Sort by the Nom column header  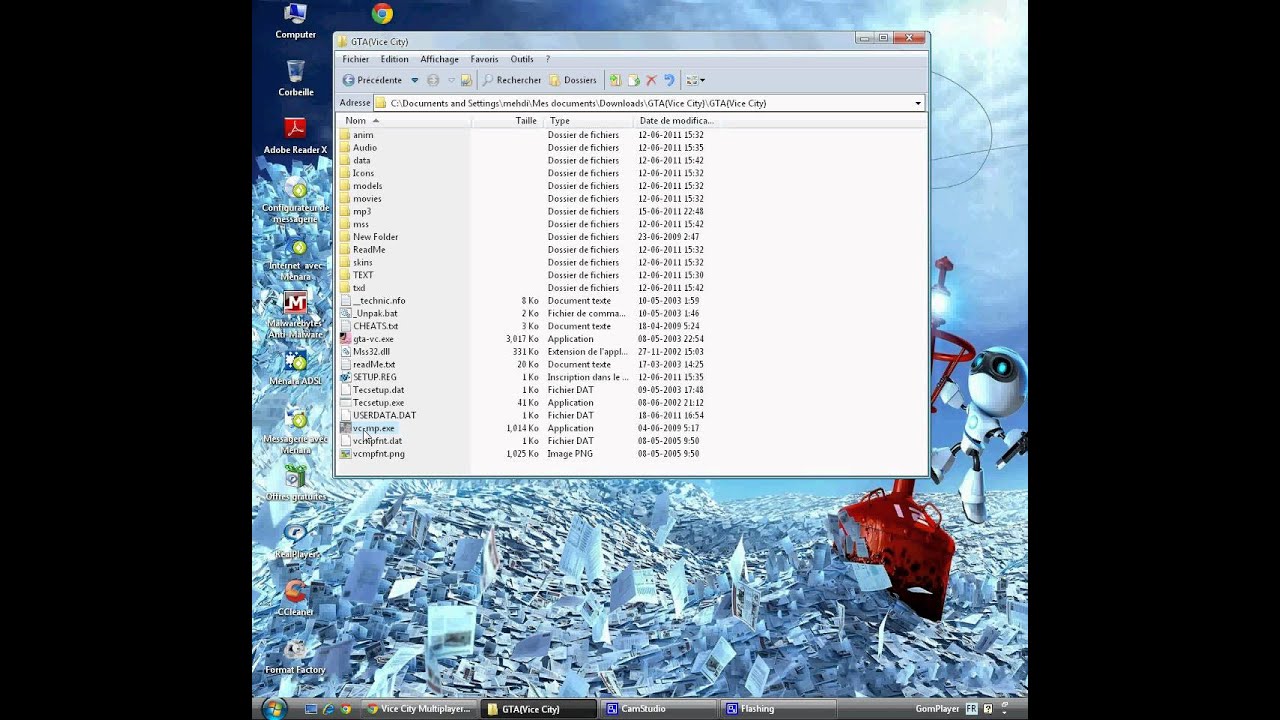[x=404, y=120]
